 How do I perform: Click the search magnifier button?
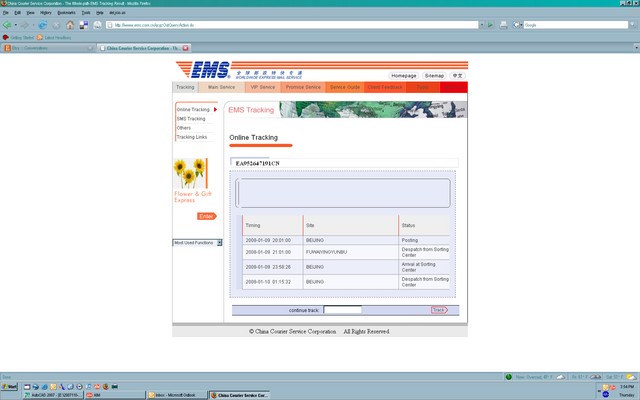[x=633, y=25]
